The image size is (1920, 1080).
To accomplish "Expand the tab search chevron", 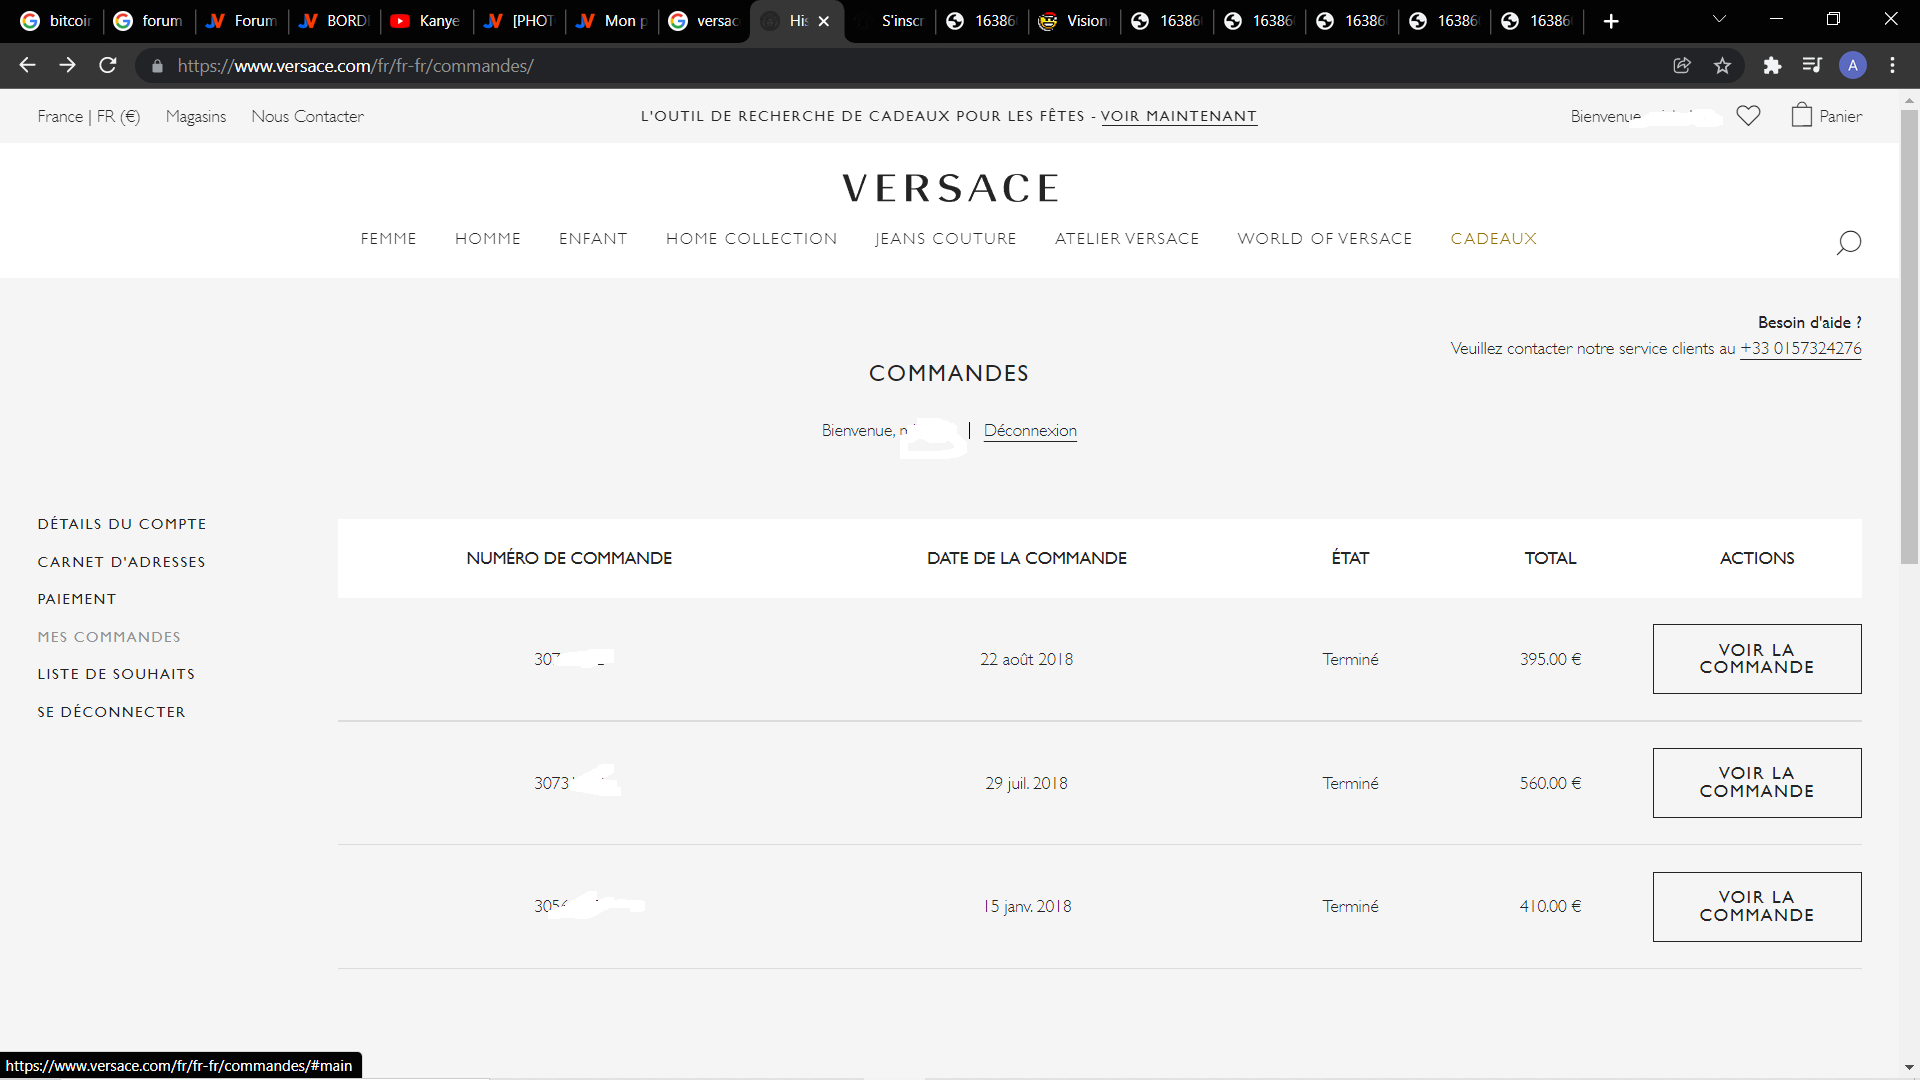I will [x=1719, y=19].
